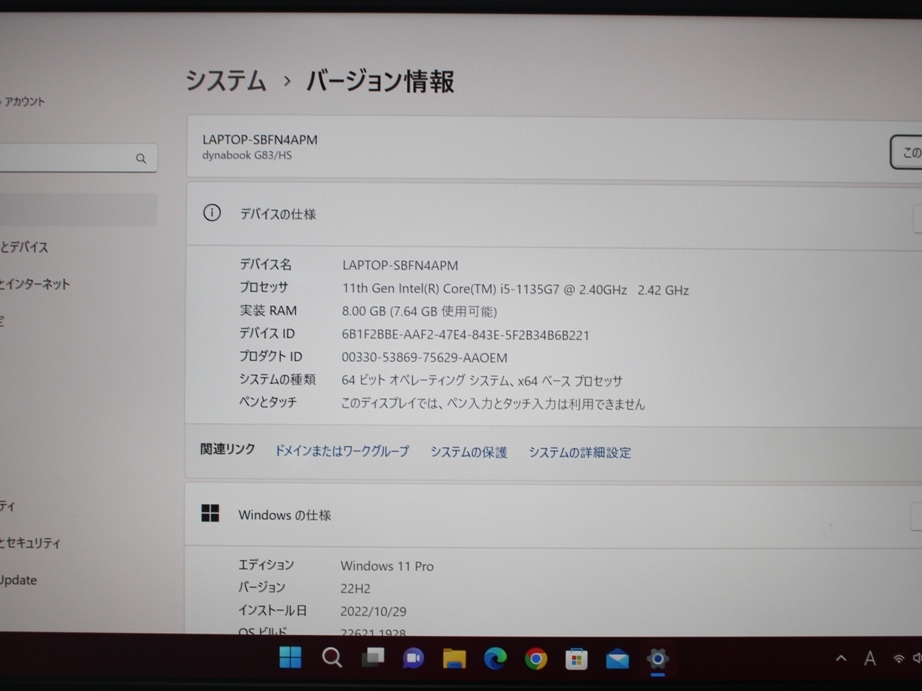Open taskbar Search magnifier
Image resolution: width=922 pixels, height=691 pixels.
(332, 657)
